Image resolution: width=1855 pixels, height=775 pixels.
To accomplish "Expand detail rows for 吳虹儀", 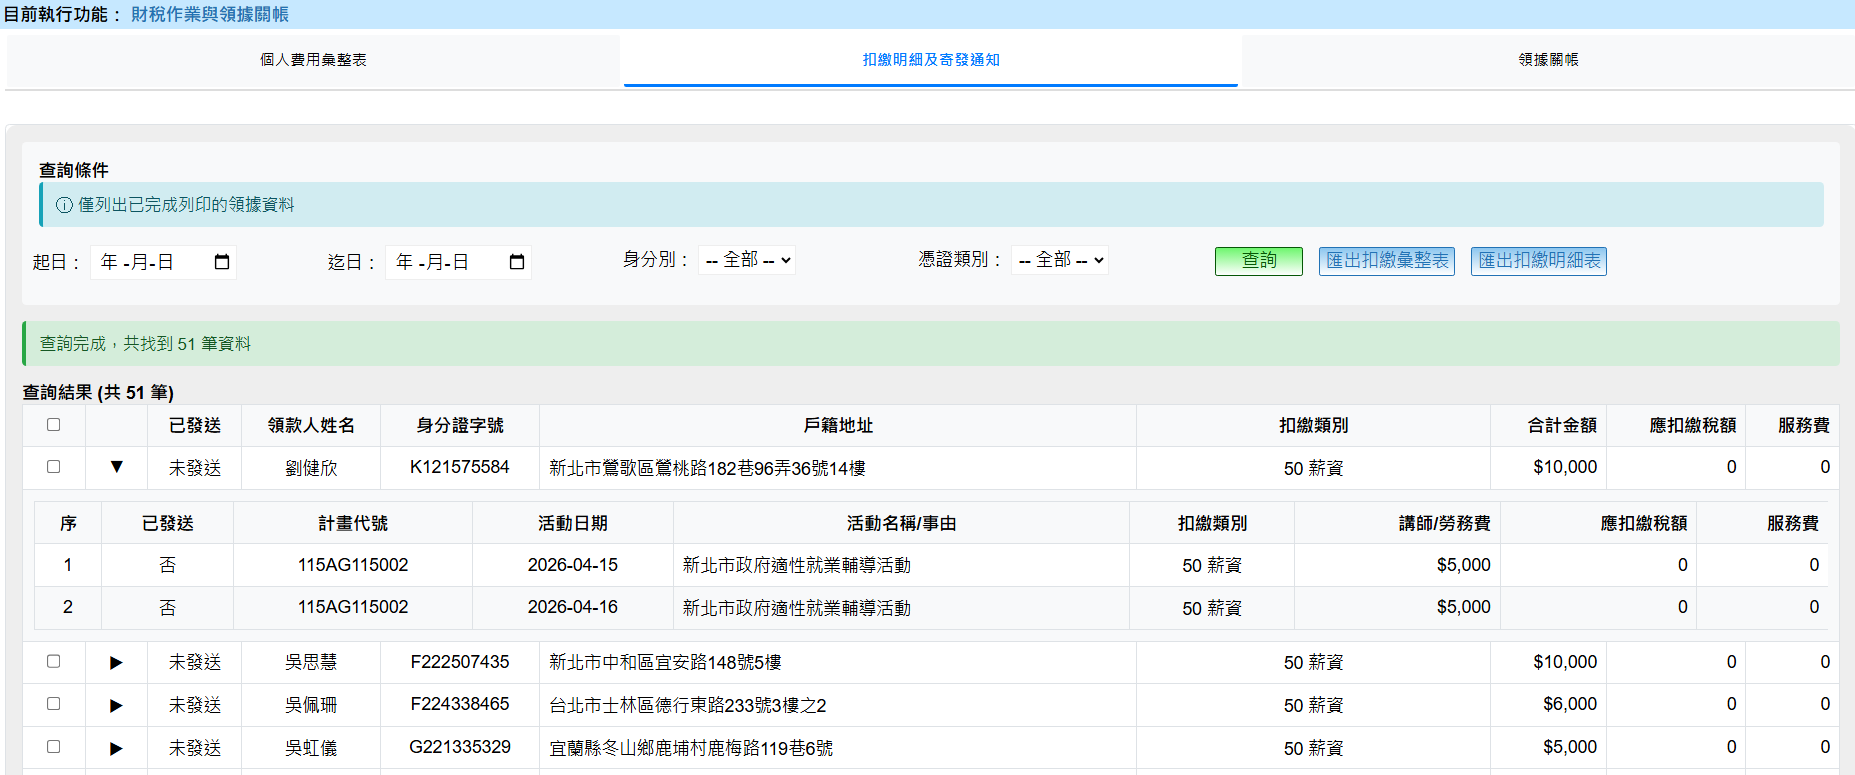I will click(x=116, y=748).
